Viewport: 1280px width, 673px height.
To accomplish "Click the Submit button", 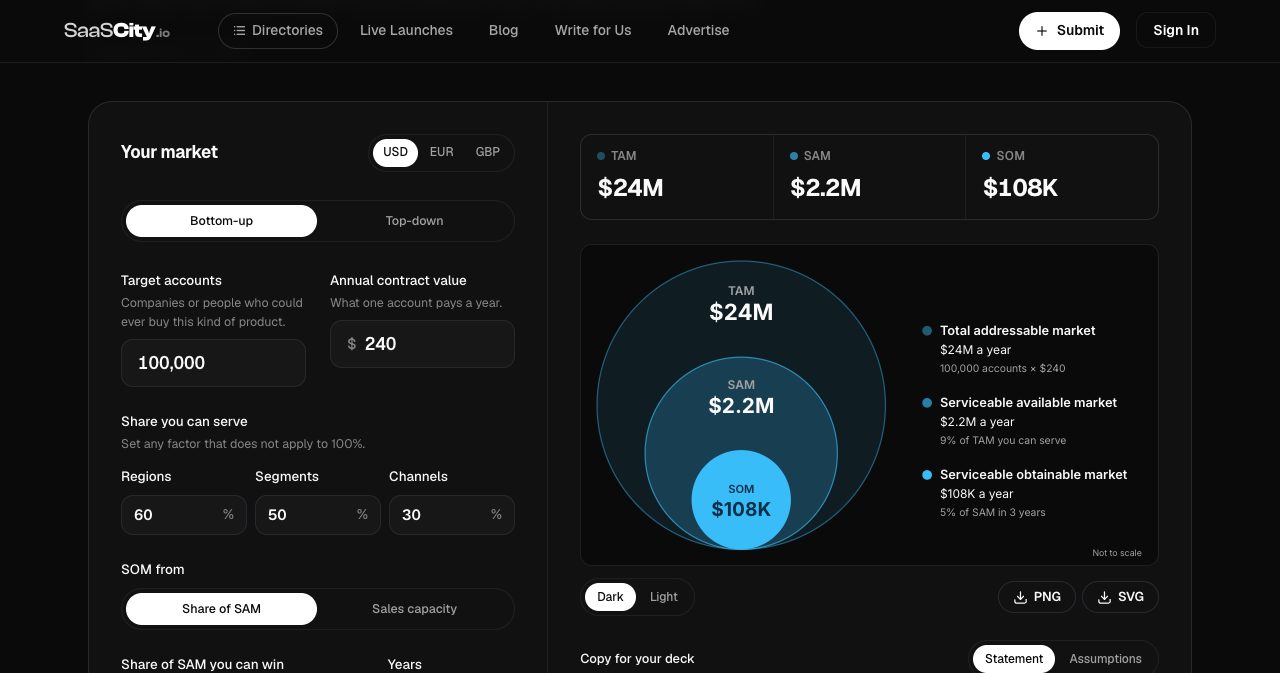I will pos(1069,31).
